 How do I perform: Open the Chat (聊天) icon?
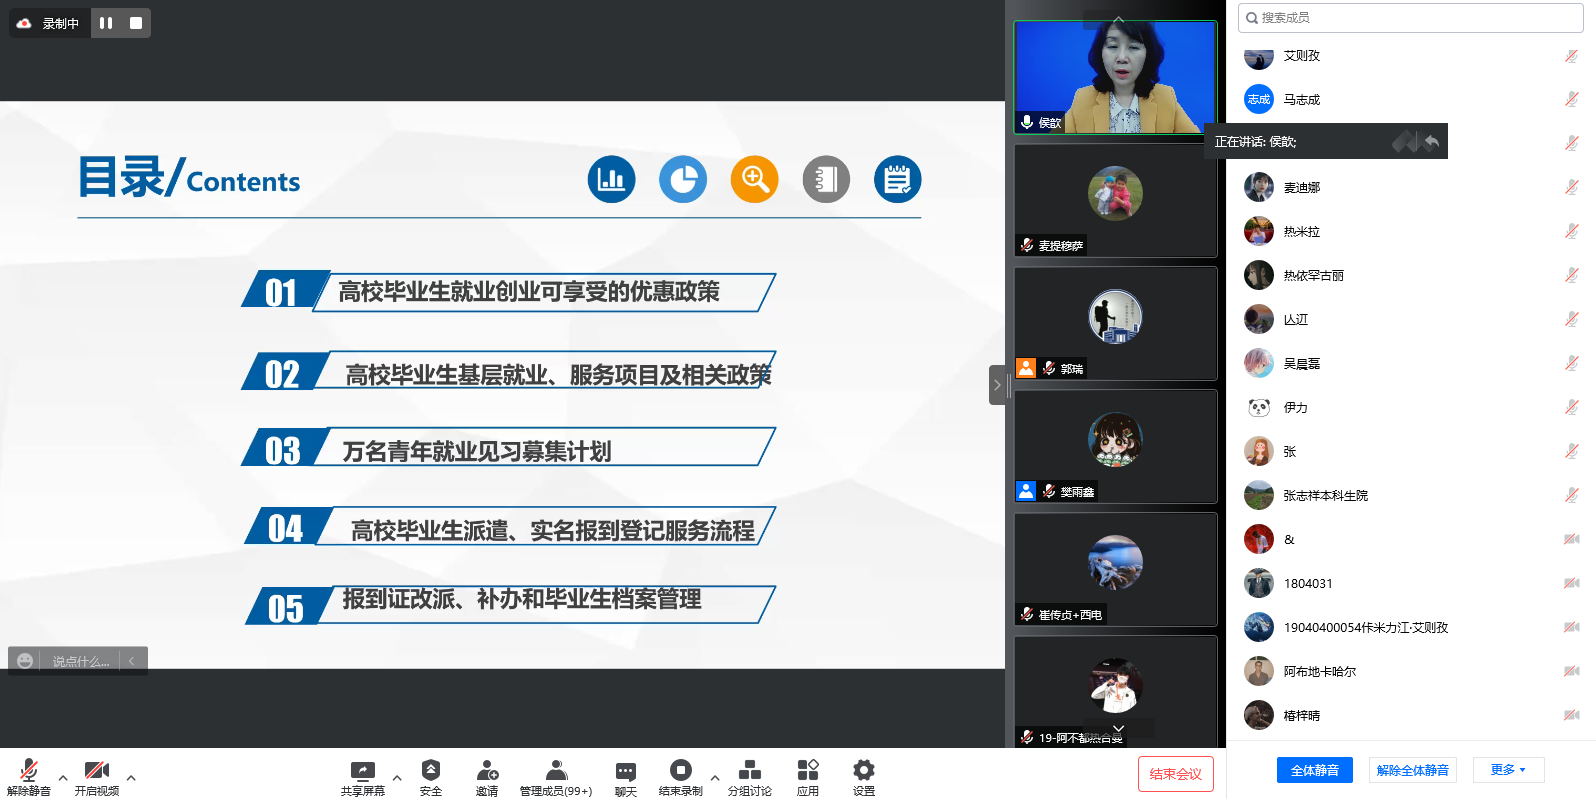(626, 771)
